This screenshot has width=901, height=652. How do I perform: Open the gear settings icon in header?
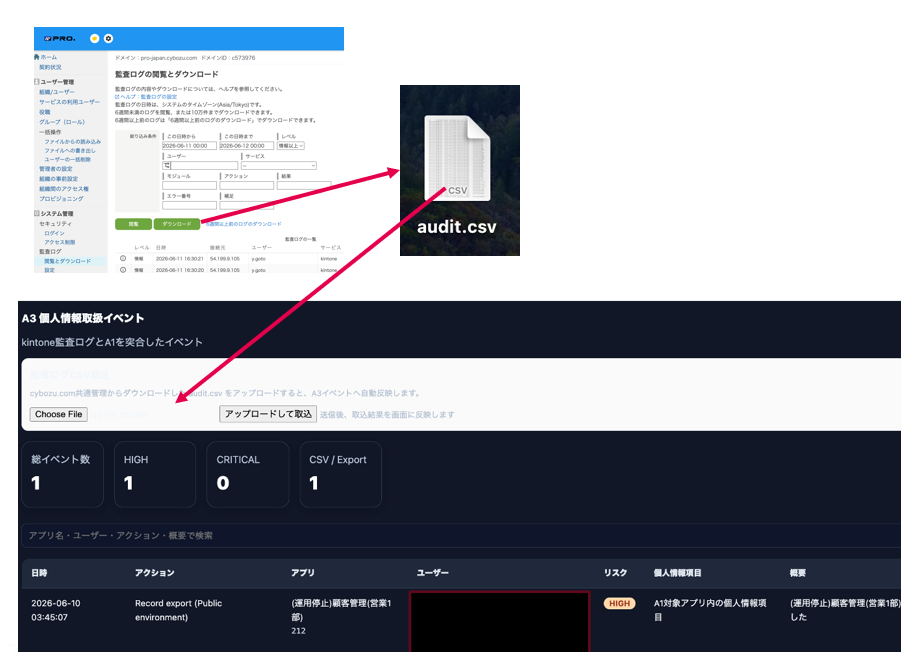tap(108, 38)
